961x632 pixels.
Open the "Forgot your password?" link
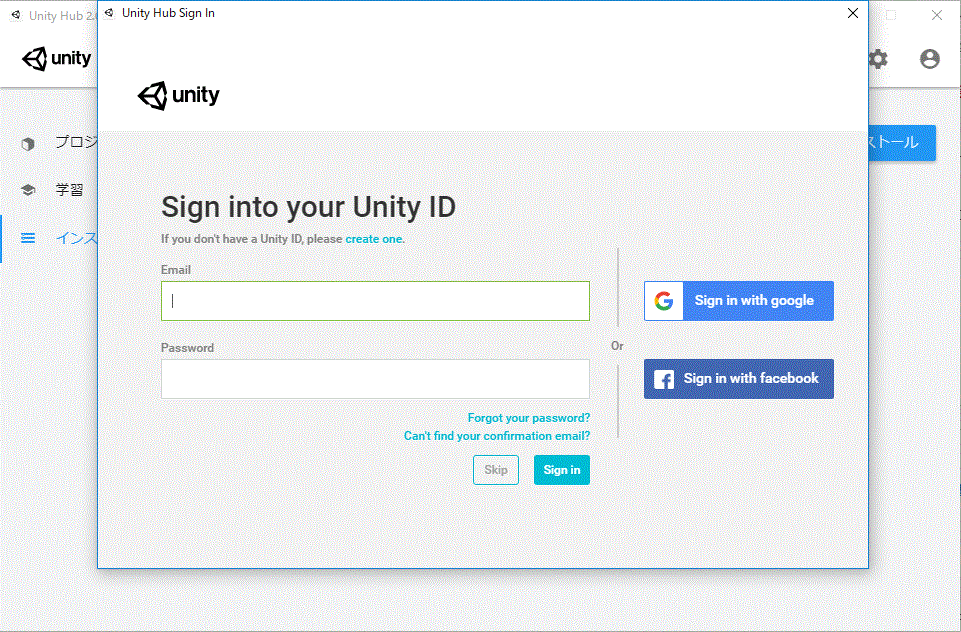coord(528,418)
